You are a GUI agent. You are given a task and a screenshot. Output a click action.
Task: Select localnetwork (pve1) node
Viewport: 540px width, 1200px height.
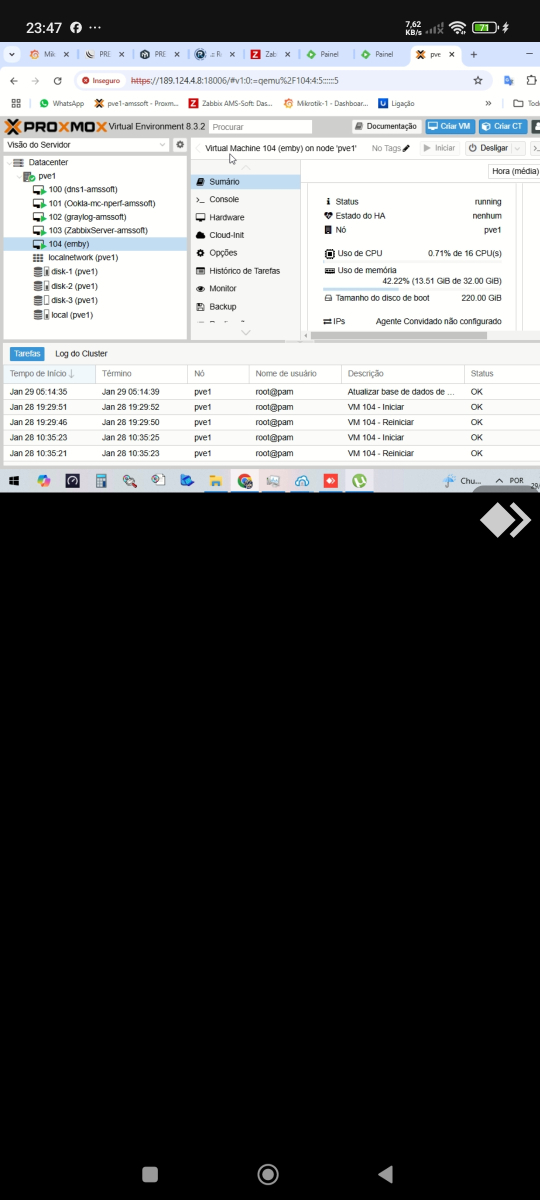click(95, 258)
